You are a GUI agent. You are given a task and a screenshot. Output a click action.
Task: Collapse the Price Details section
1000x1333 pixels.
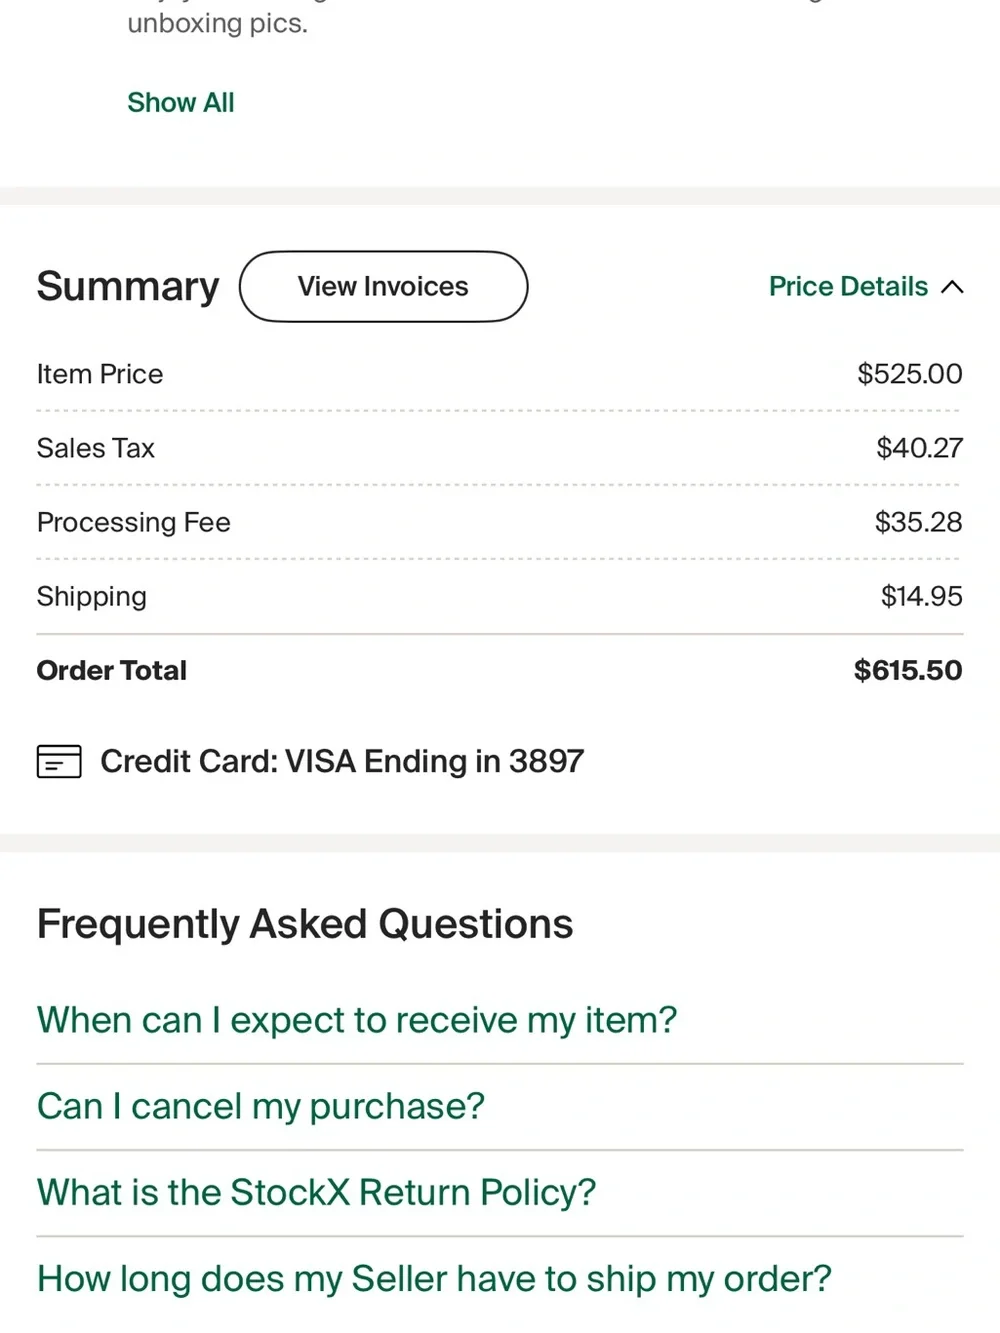pos(866,287)
